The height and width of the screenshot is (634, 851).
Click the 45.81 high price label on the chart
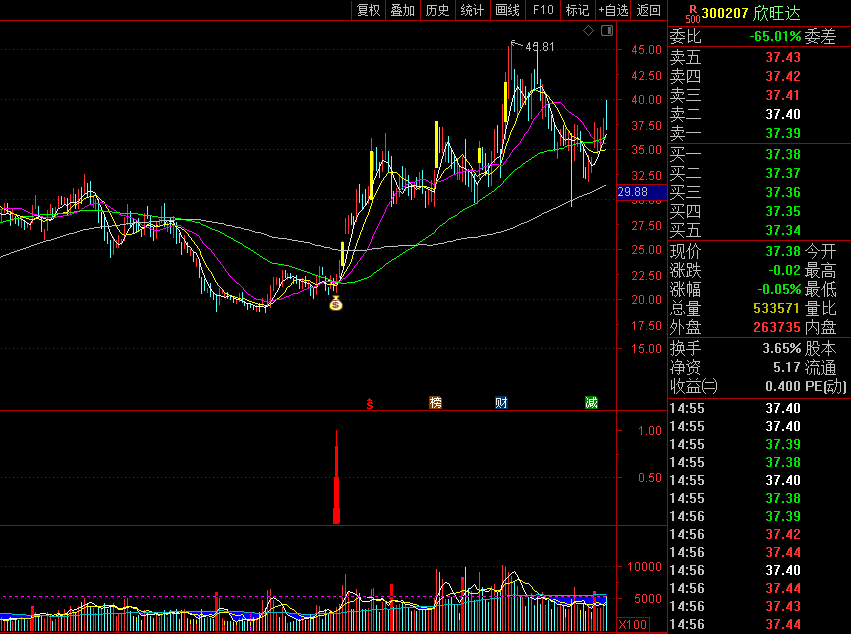[540, 47]
